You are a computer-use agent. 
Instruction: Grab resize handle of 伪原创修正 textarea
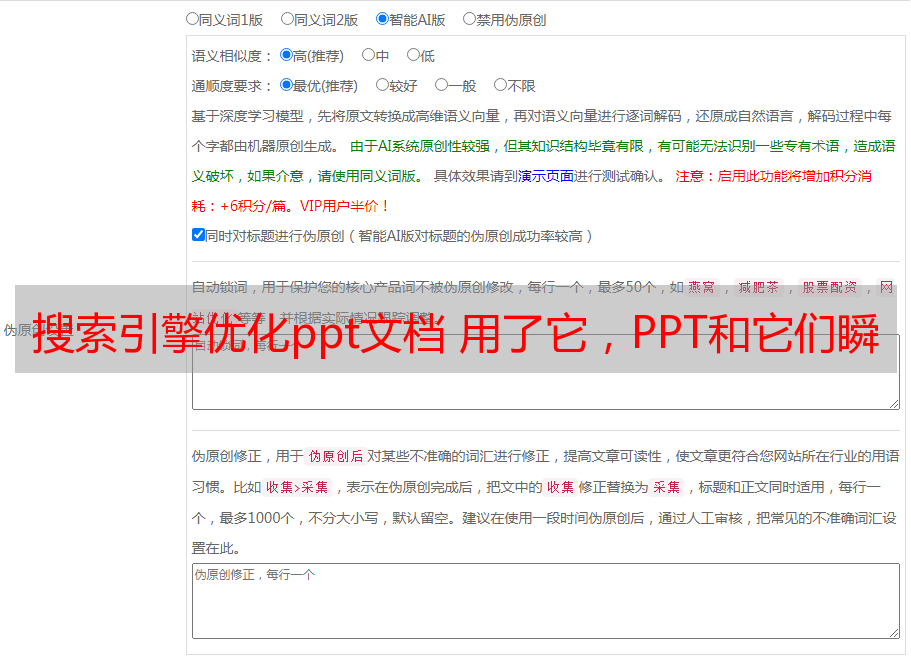pos(894,633)
